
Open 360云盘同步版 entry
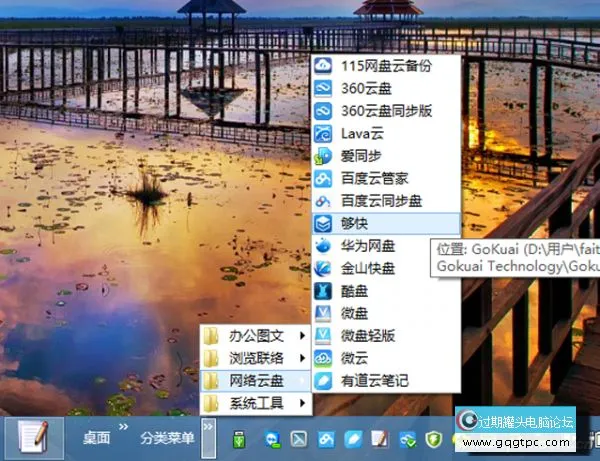tap(386, 111)
